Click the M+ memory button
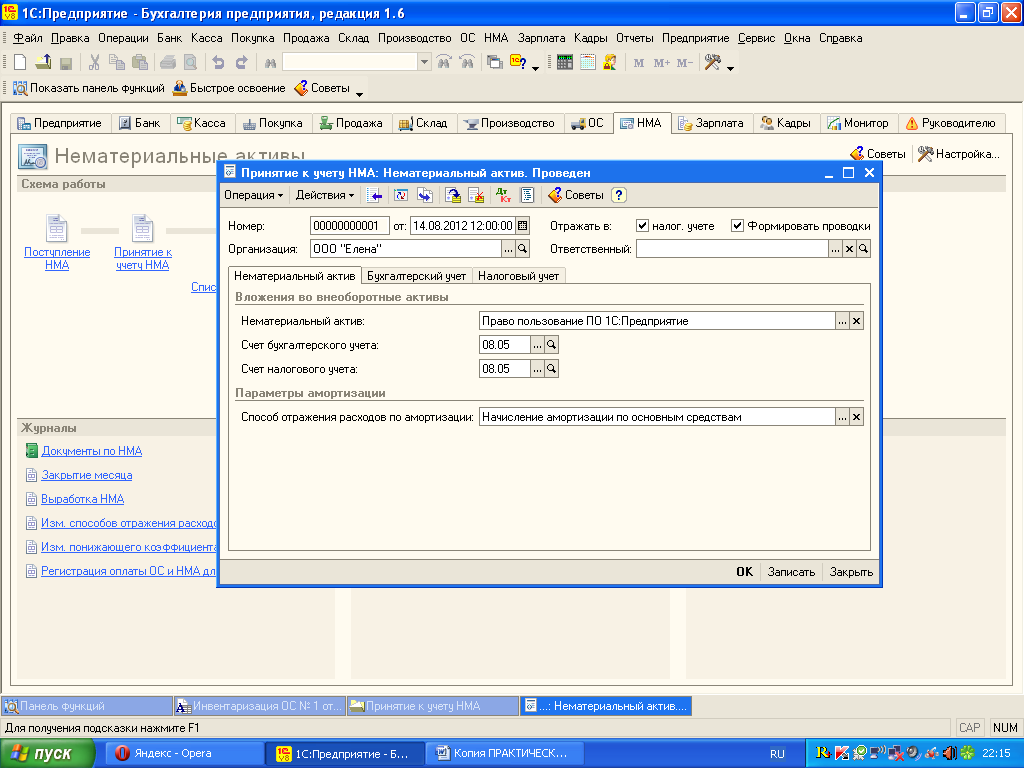The width and height of the screenshot is (1024, 768). coord(662,63)
